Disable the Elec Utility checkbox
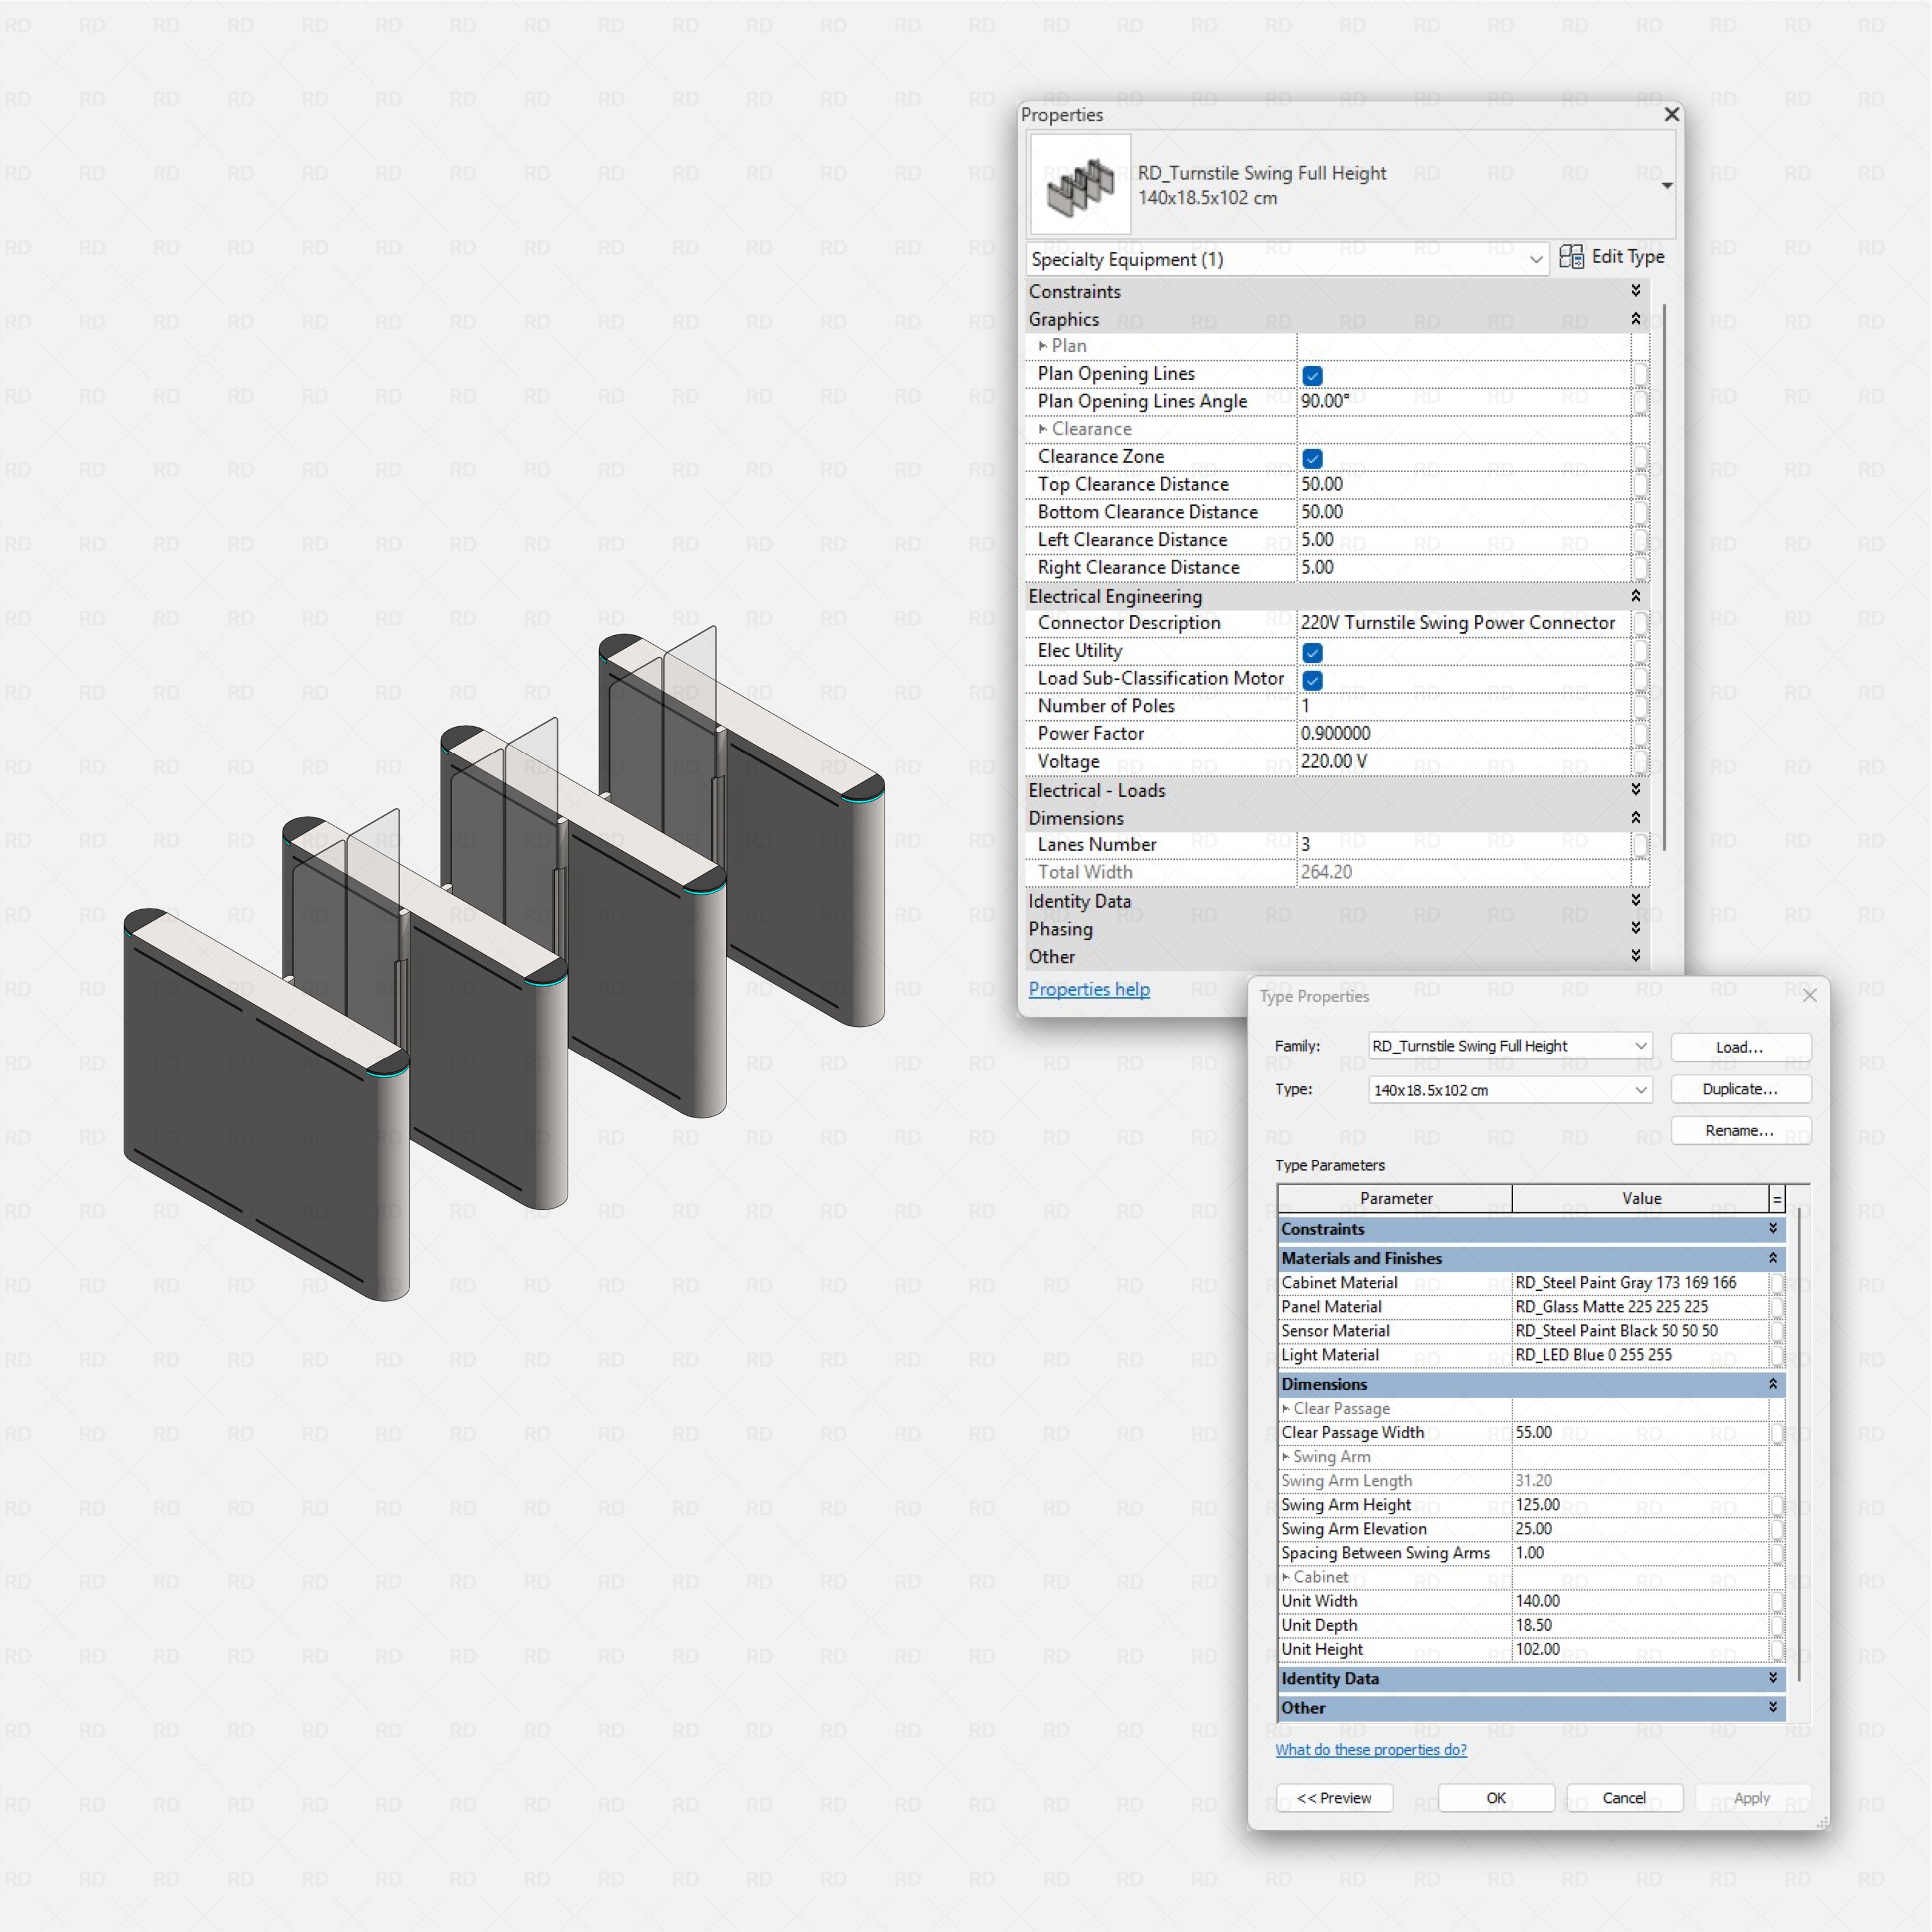This screenshot has height=1932, width=1932. (1313, 652)
